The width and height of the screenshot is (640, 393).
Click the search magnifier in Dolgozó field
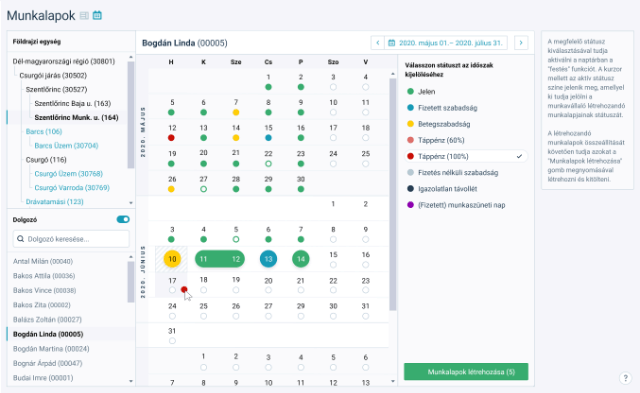(x=20, y=239)
